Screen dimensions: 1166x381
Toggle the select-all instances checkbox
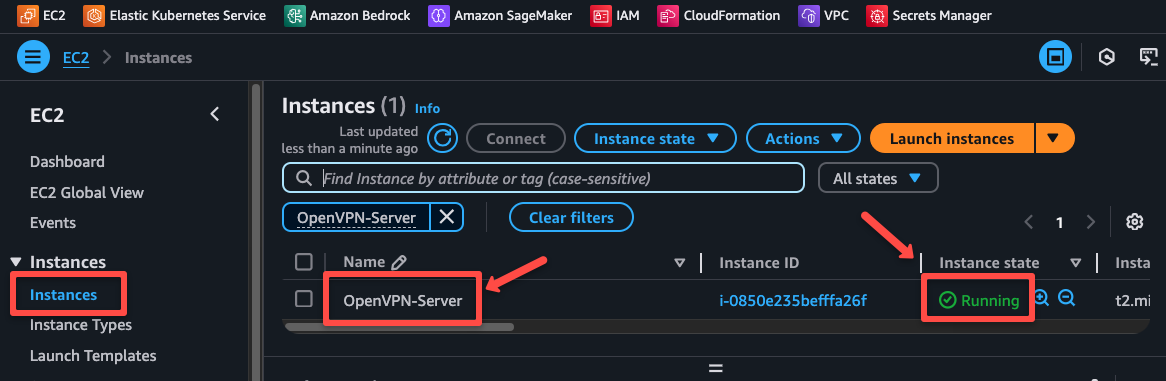click(303, 262)
